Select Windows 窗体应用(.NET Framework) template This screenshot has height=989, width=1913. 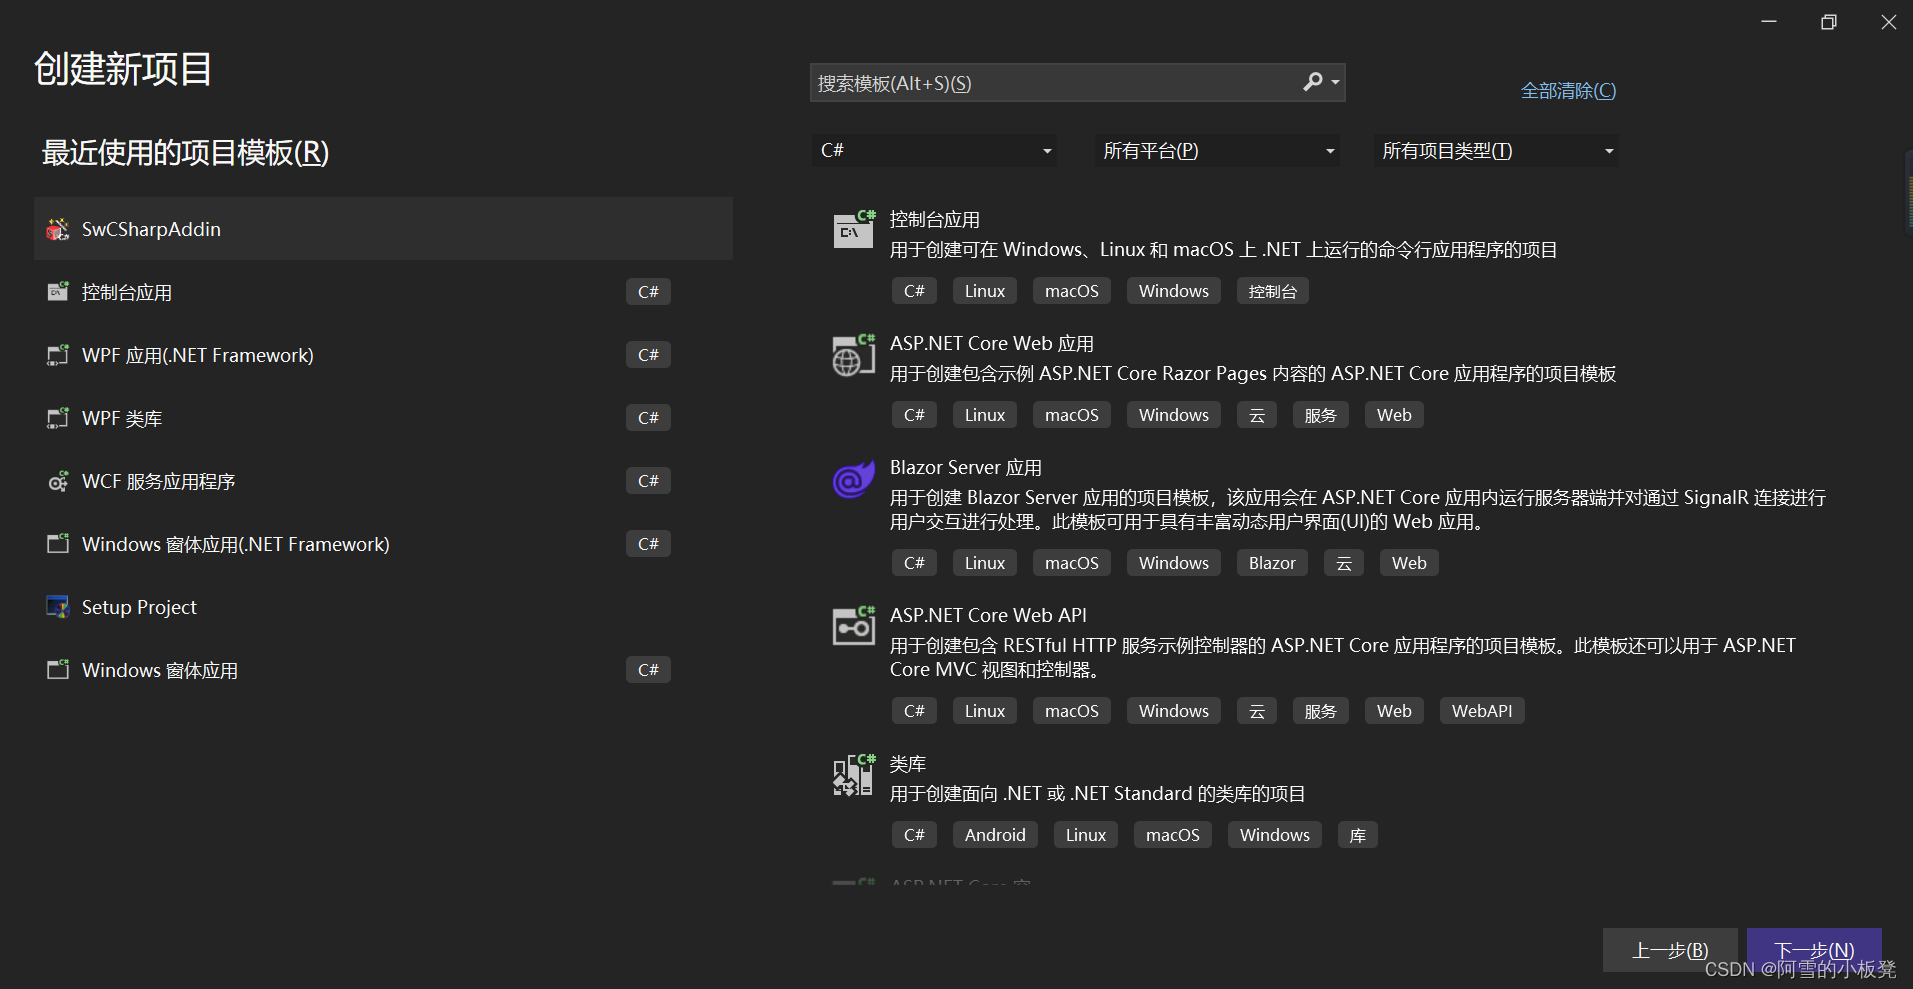pyautogui.click(x=384, y=544)
